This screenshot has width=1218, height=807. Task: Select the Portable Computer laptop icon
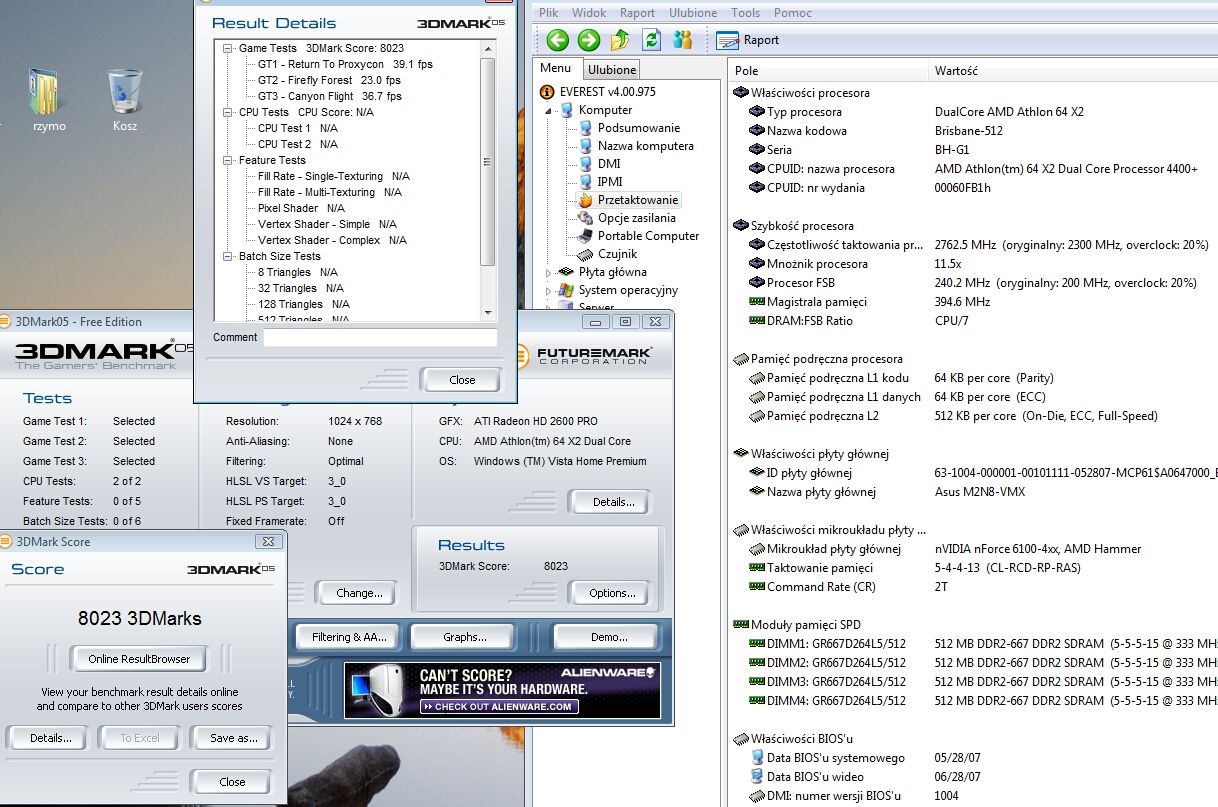click(x=586, y=236)
